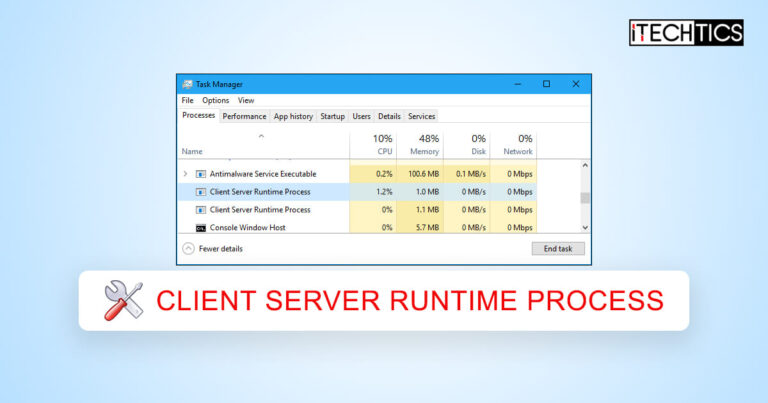Click the process list scrollbar down arrow
This screenshot has width=768, height=403.
pyautogui.click(x=585, y=228)
